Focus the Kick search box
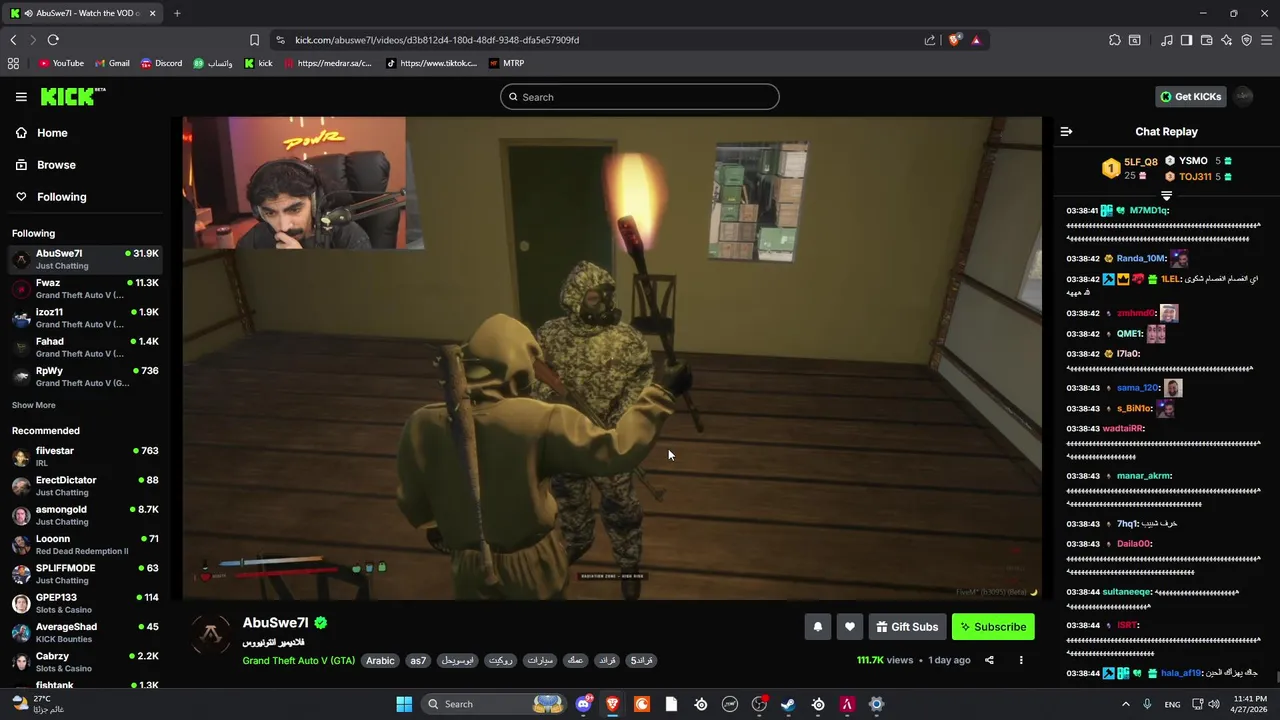Viewport: 1280px width, 720px height. click(640, 97)
